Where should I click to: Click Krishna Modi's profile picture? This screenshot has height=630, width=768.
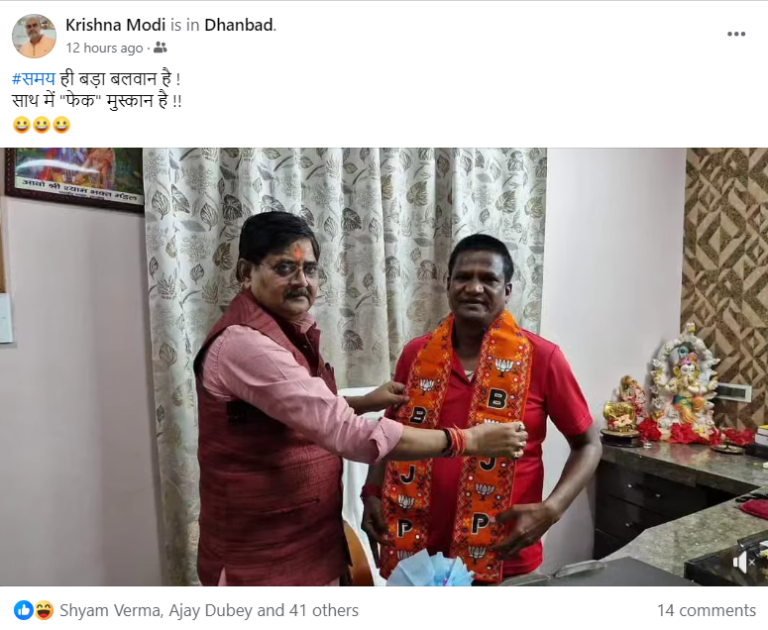pos(34,36)
